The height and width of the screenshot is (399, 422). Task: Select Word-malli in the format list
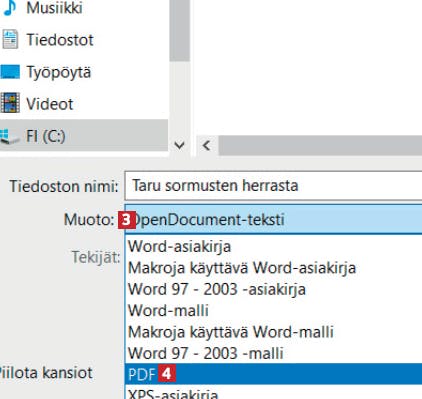(273, 311)
